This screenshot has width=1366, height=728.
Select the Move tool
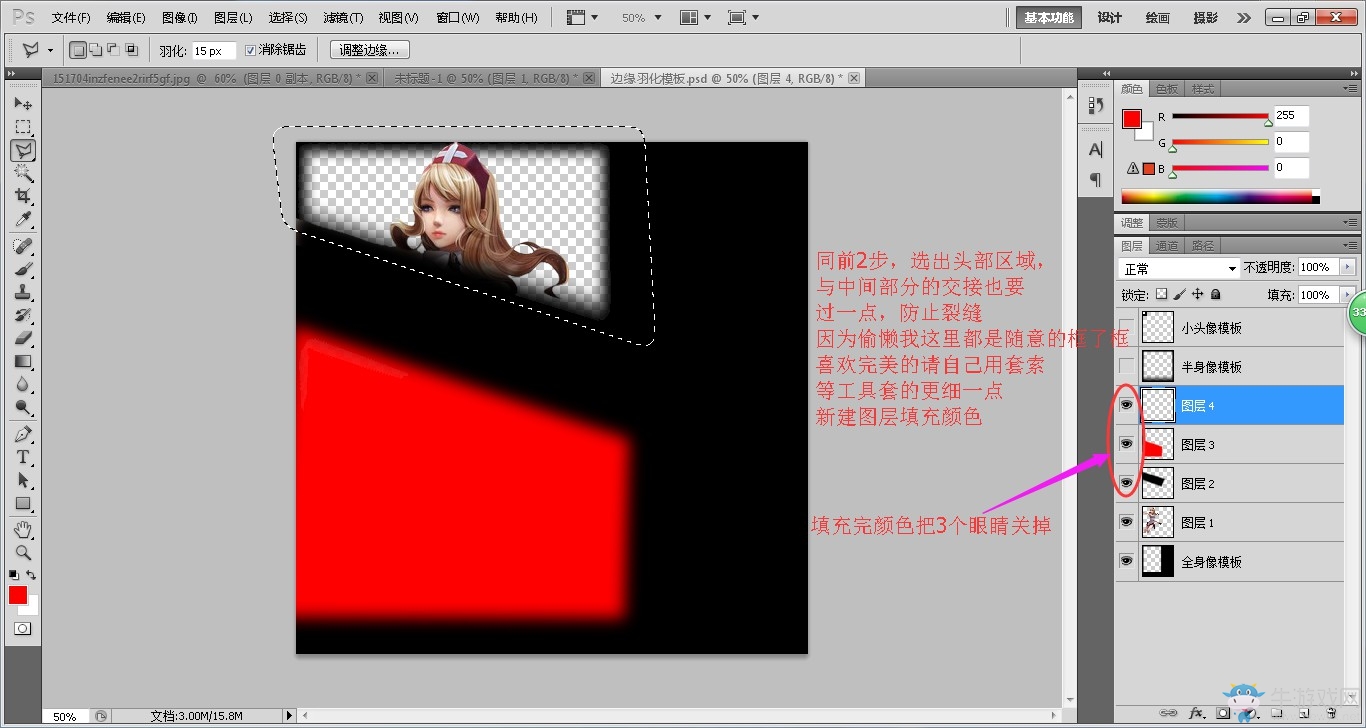click(x=23, y=104)
